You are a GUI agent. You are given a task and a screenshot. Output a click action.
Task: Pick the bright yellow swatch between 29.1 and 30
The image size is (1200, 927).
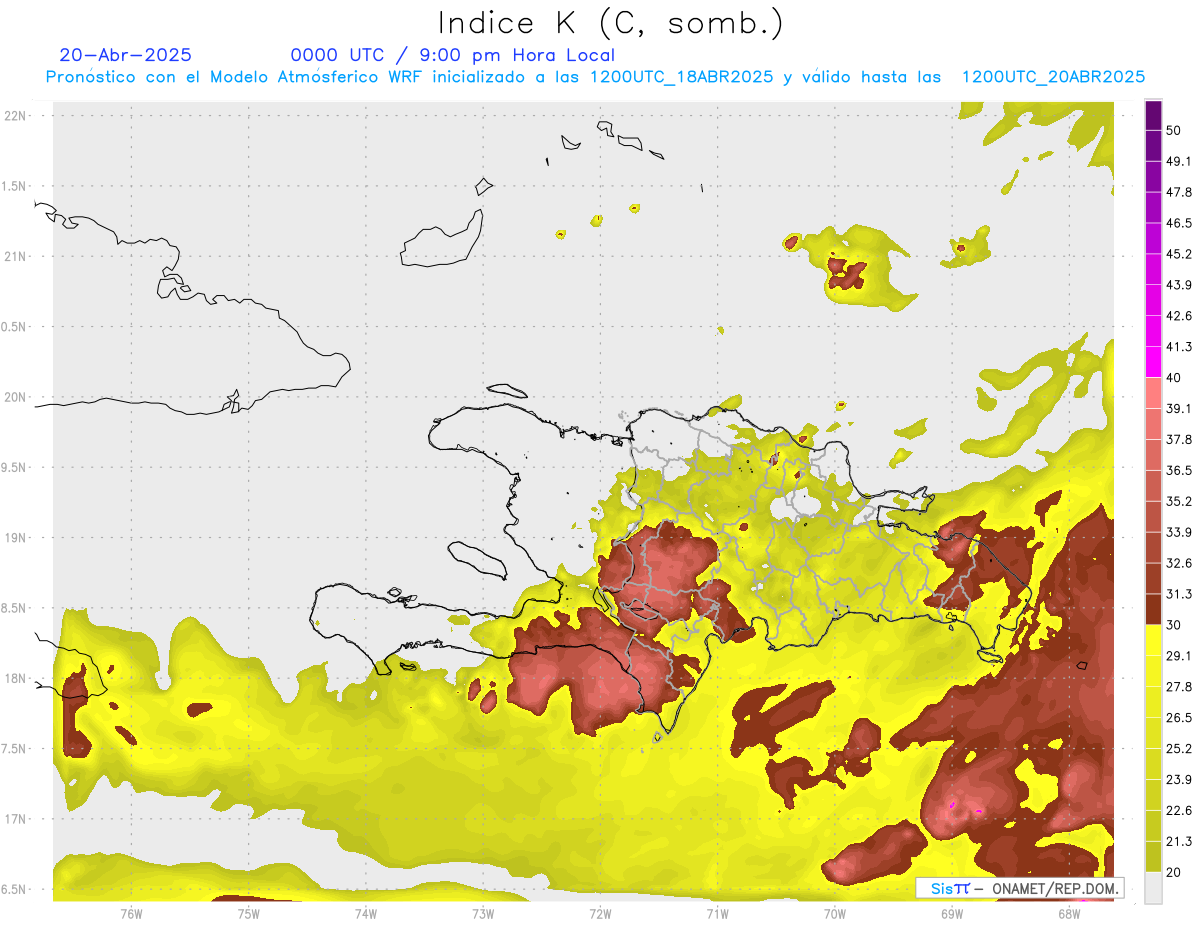pyautogui.click(x=1153, y=640)
